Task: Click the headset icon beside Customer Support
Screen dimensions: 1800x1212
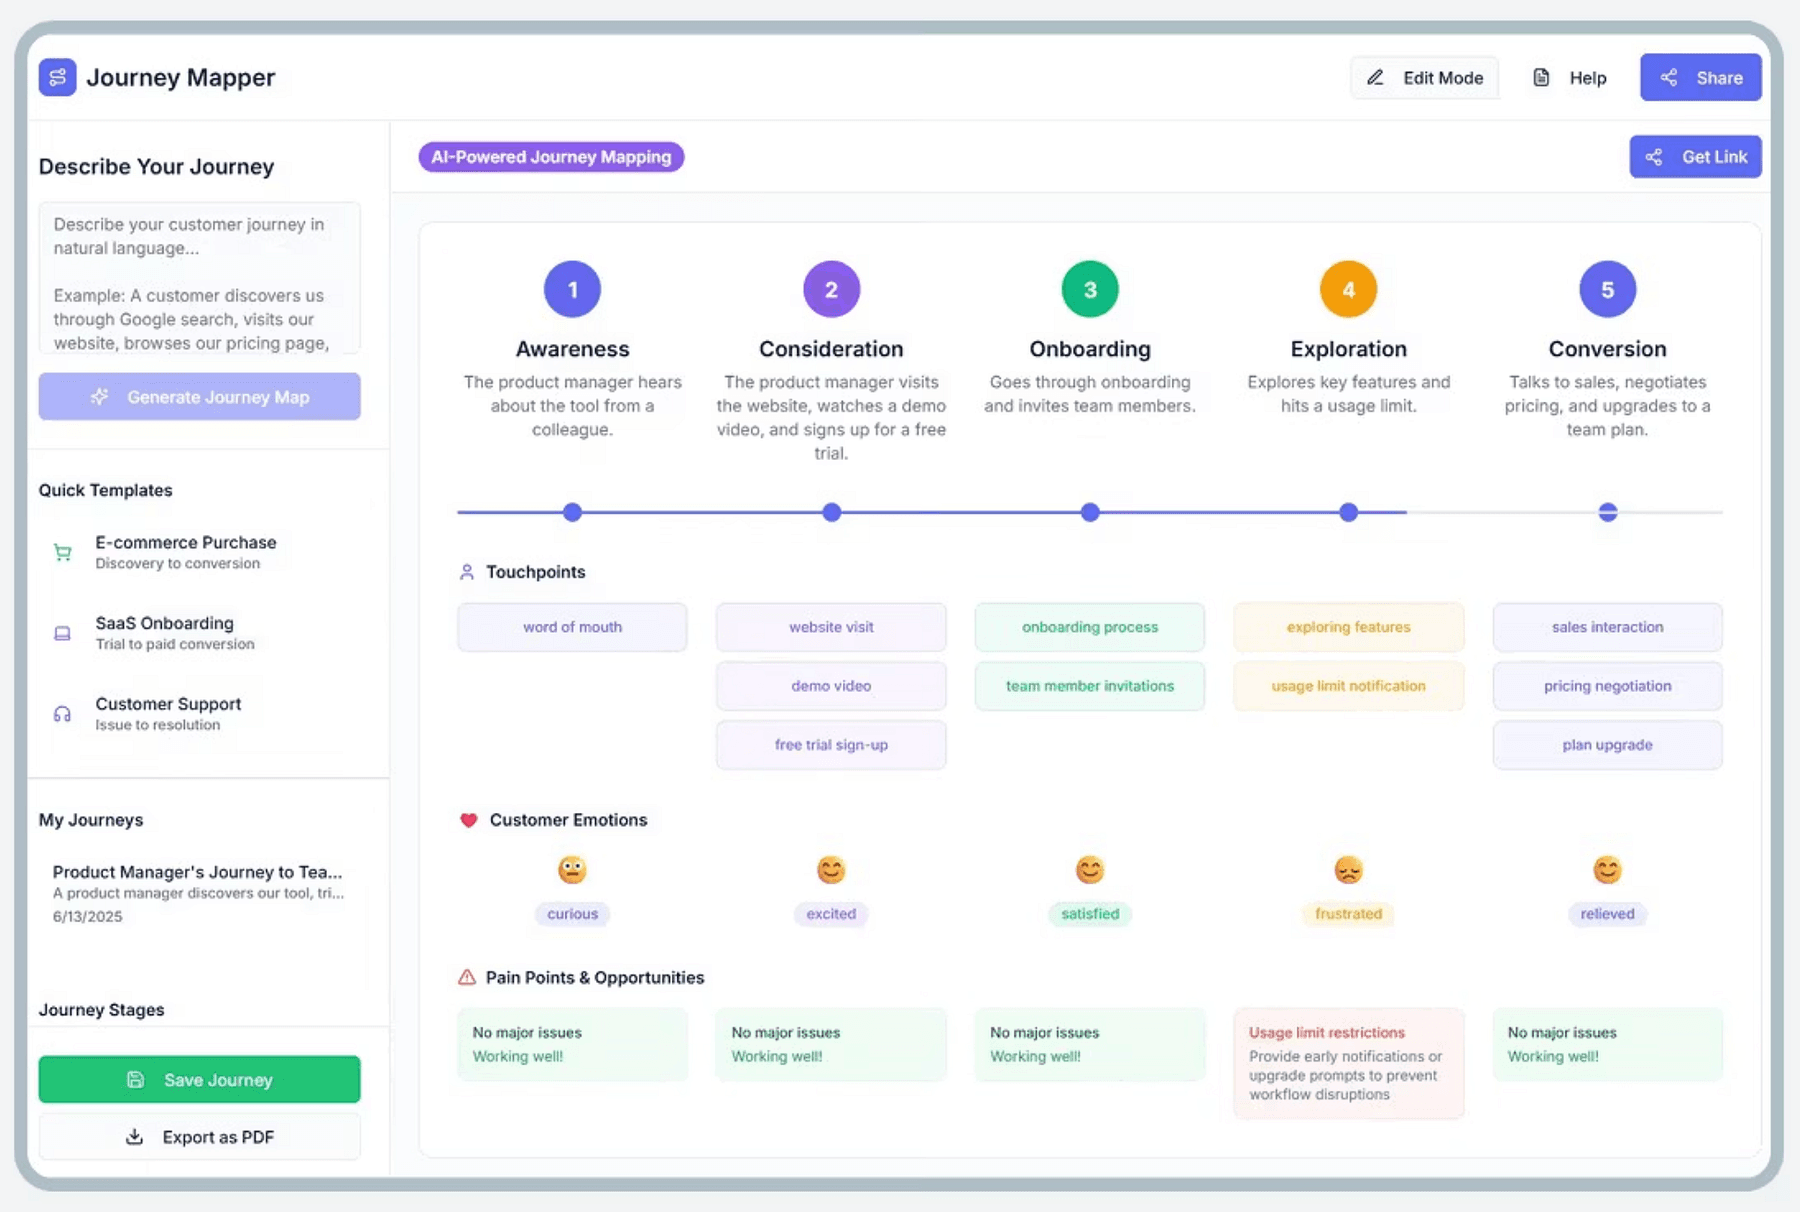Action: (62, 714)
